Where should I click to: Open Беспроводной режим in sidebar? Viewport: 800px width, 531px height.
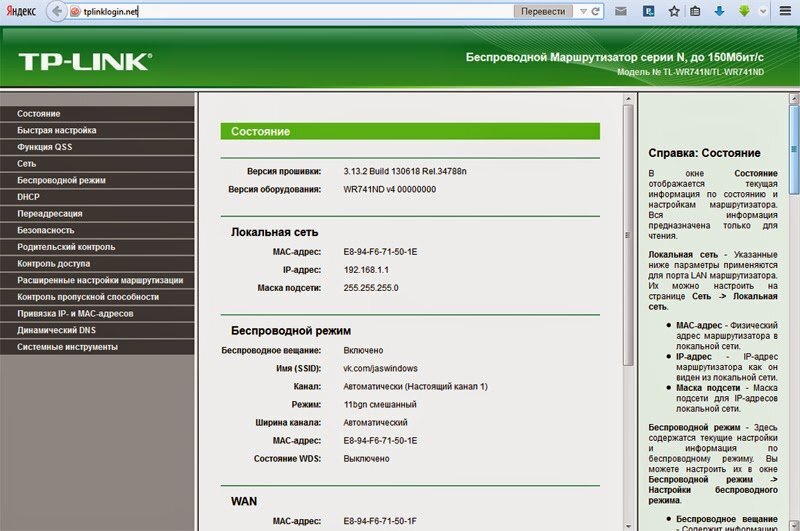[97, 181]
